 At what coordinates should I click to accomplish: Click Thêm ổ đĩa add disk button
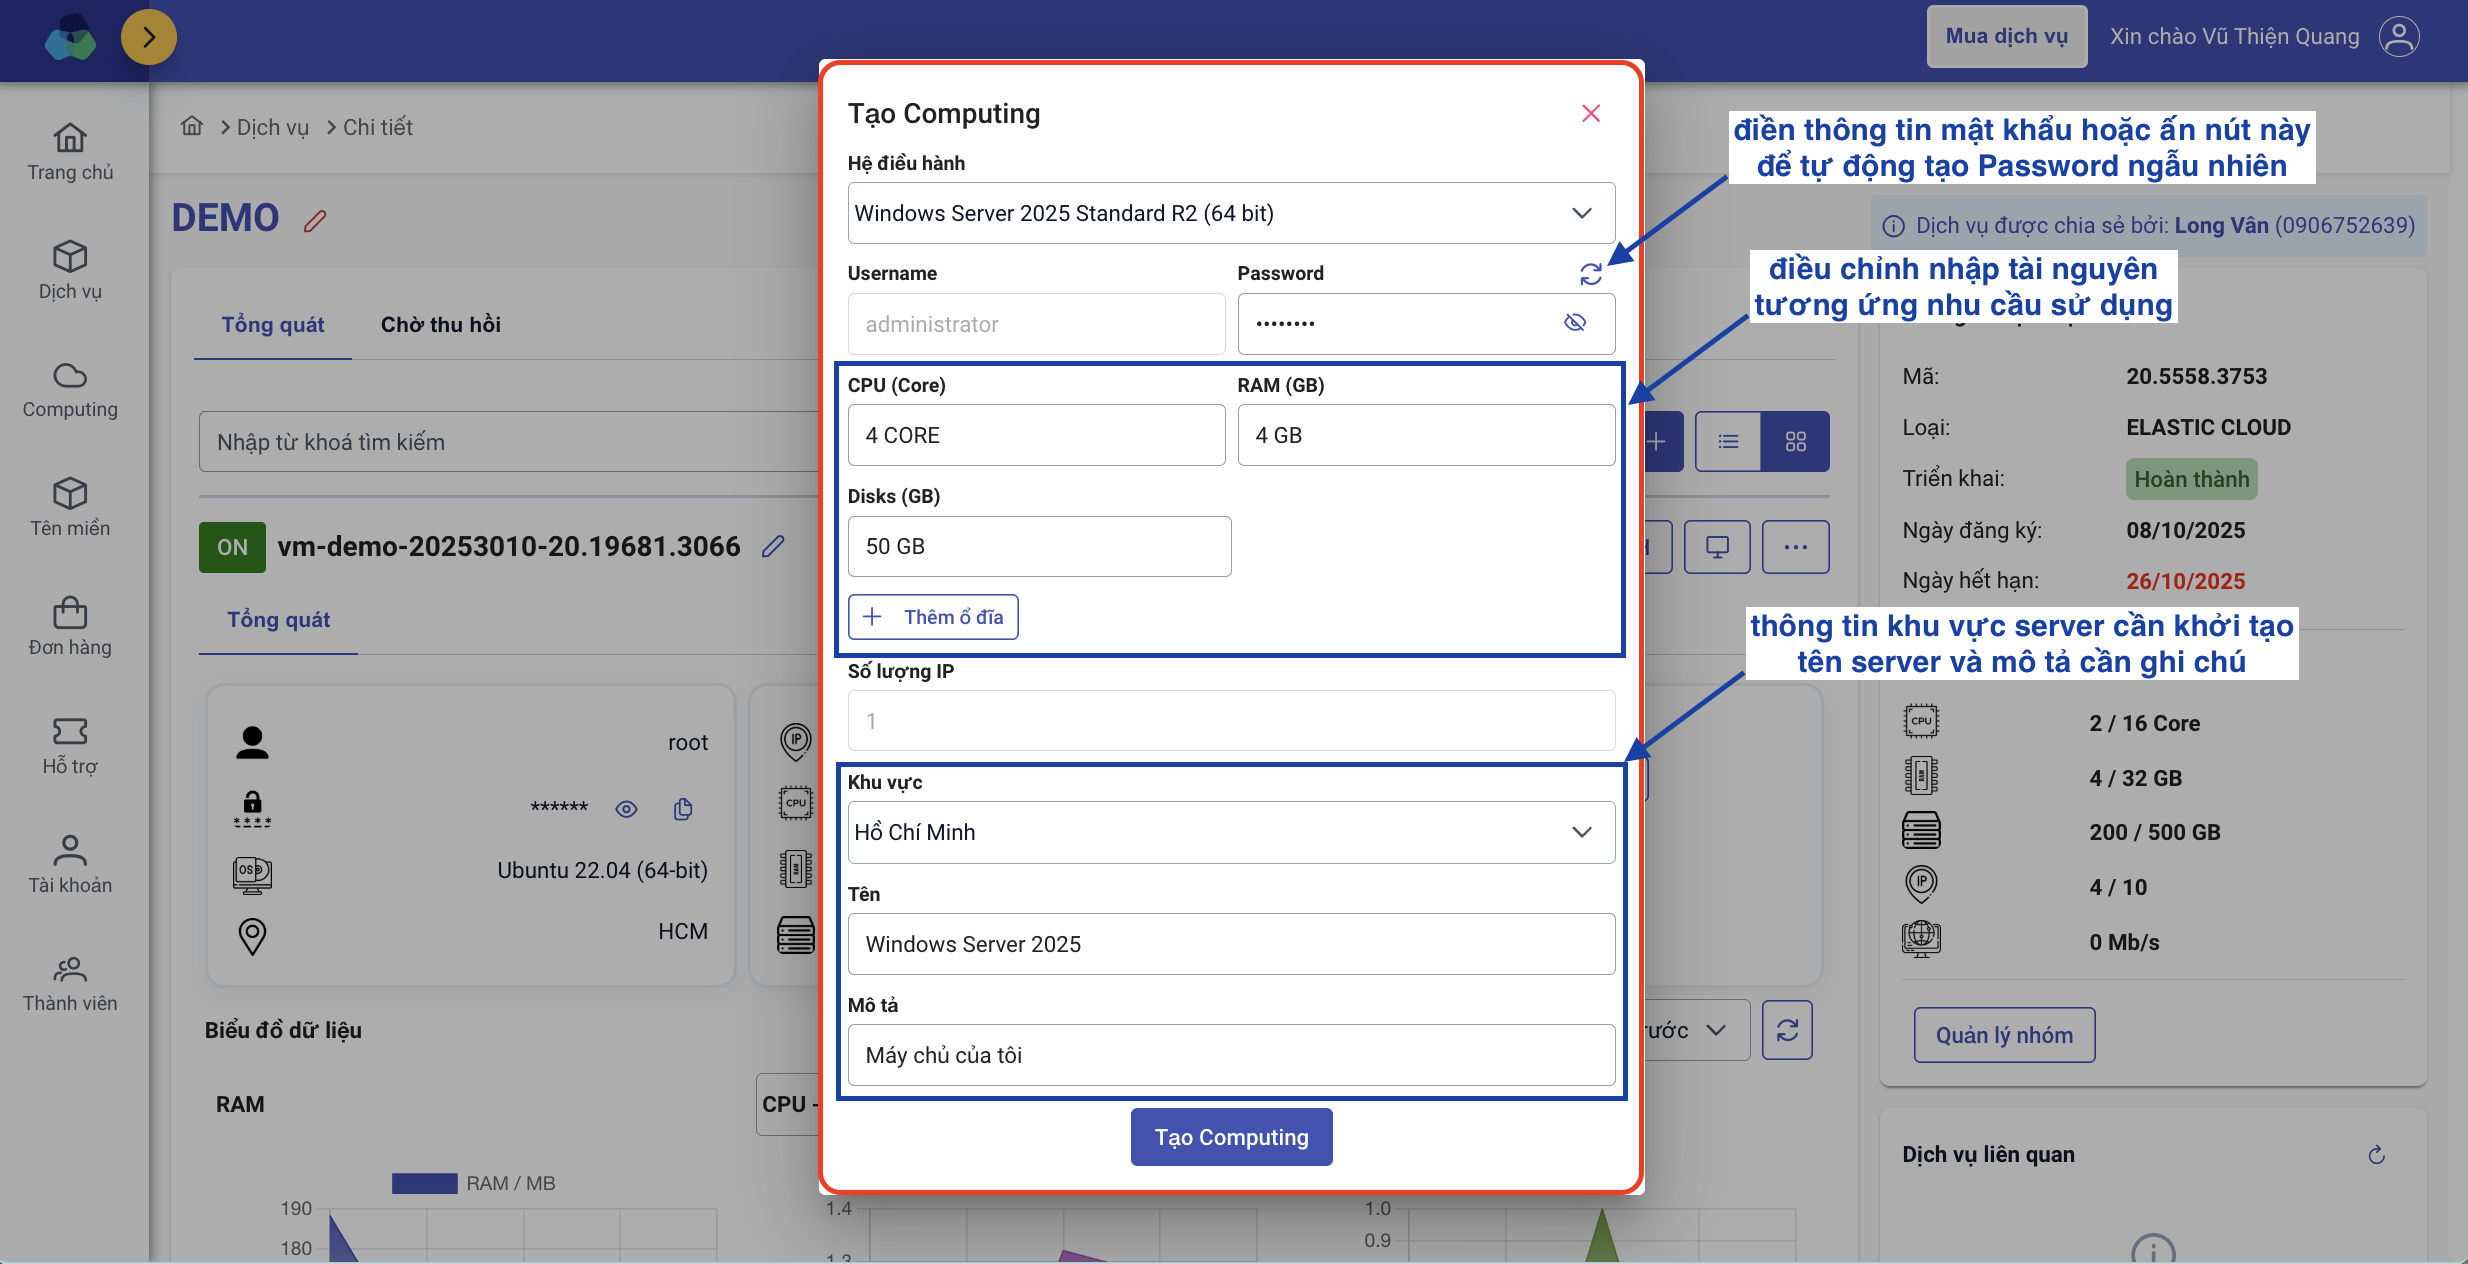(933, 617)
